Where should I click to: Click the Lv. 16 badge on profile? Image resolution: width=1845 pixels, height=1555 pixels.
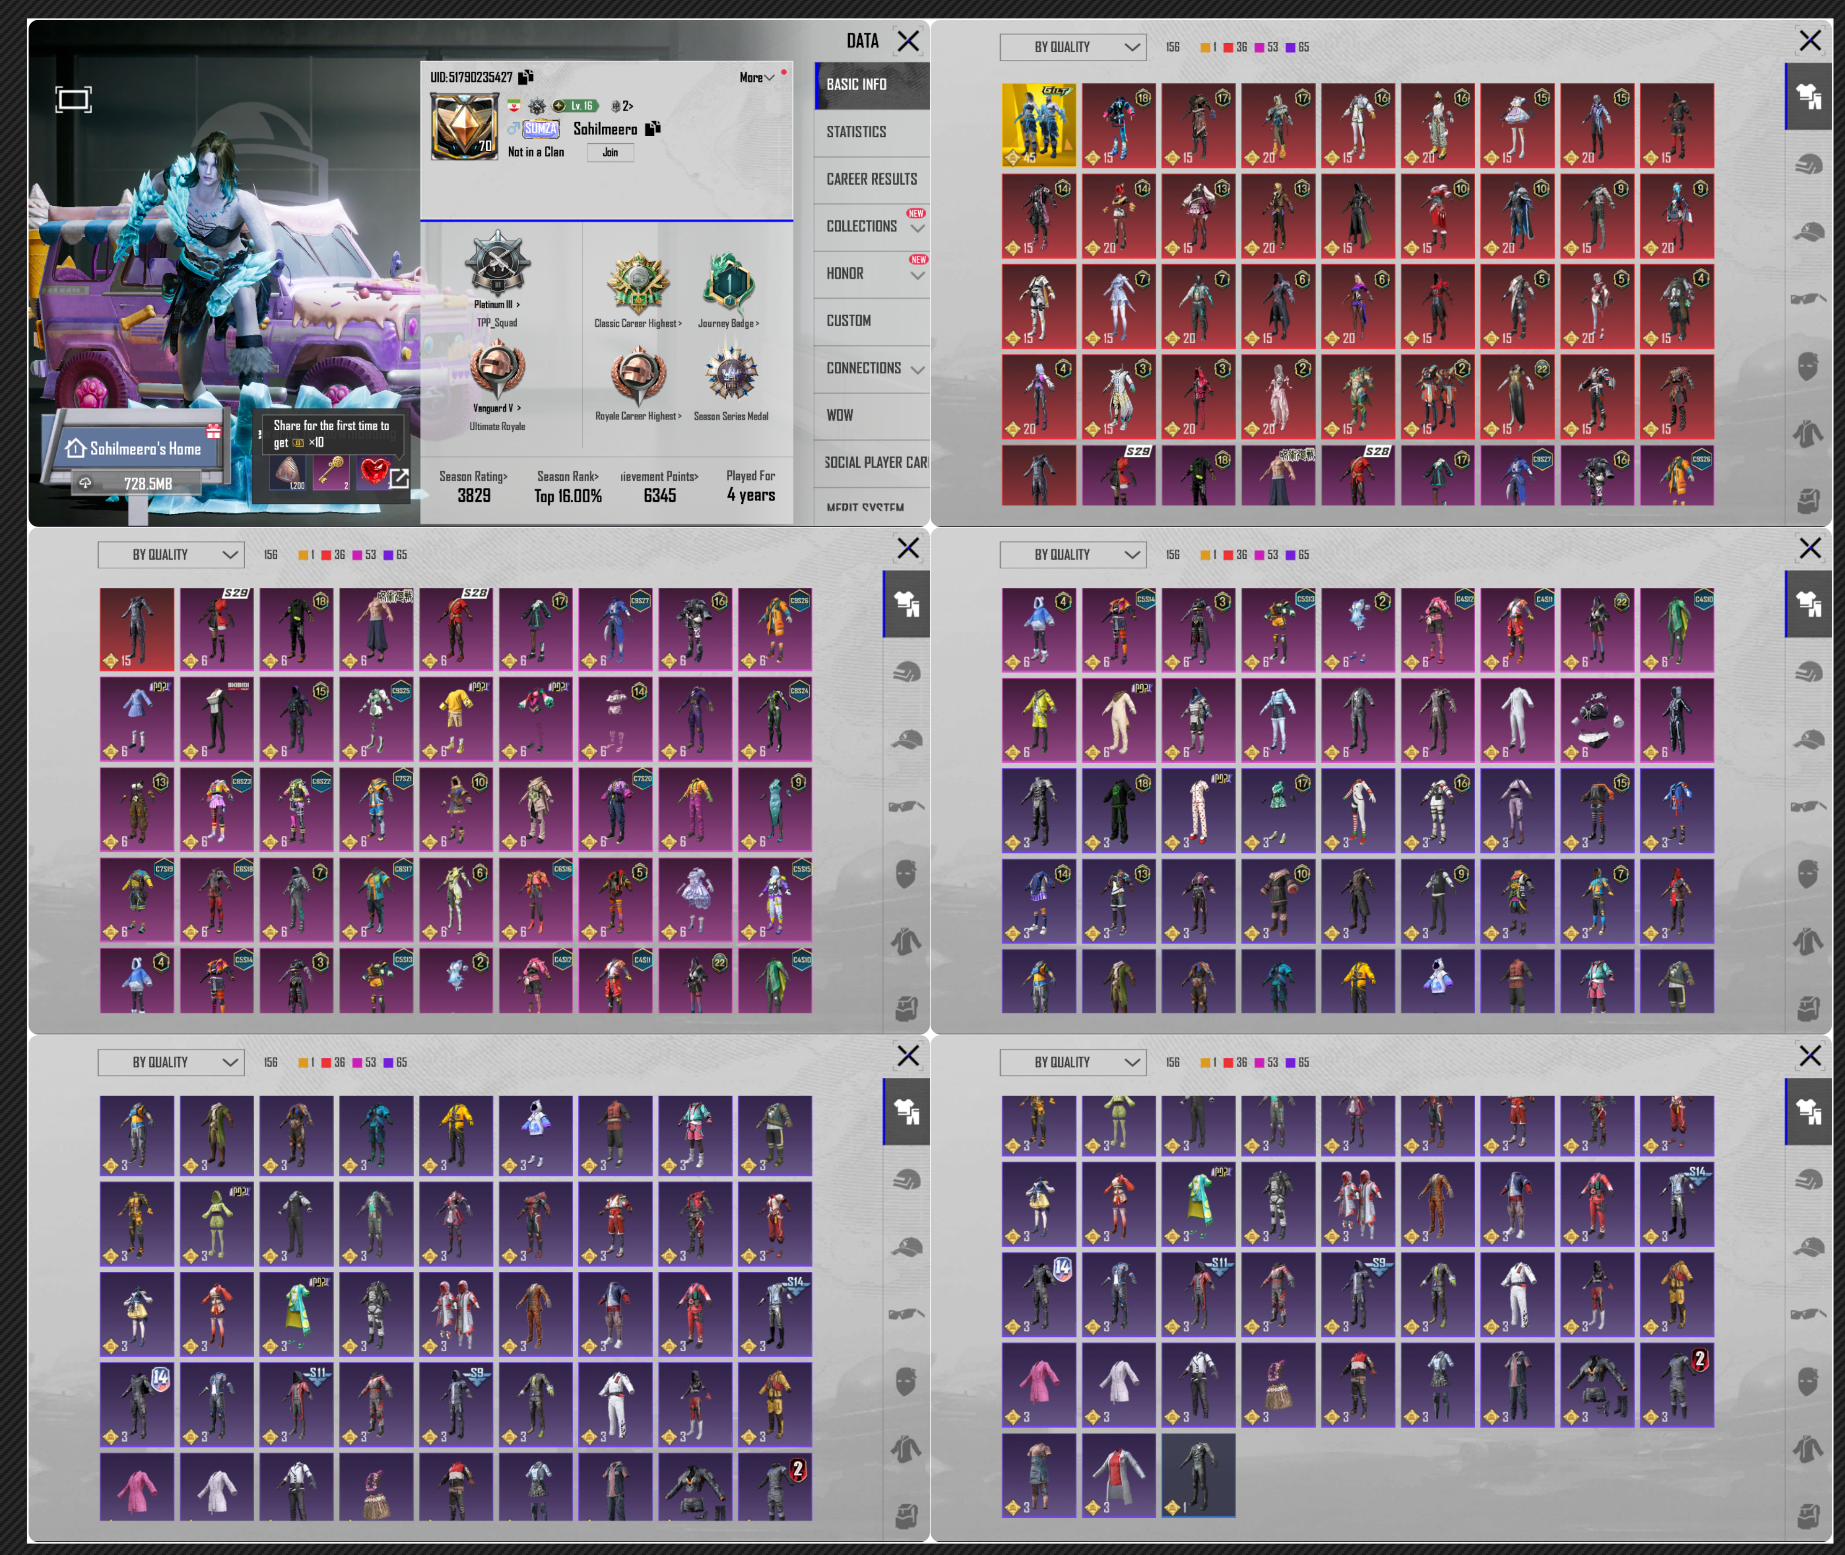[x=576, y=106]
